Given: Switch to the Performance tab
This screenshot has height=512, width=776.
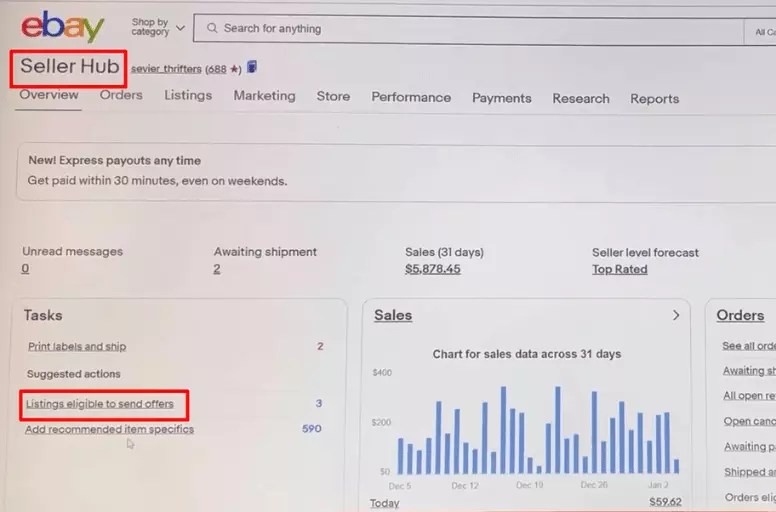Looking at the screenshot, I should tap(411, 97).
